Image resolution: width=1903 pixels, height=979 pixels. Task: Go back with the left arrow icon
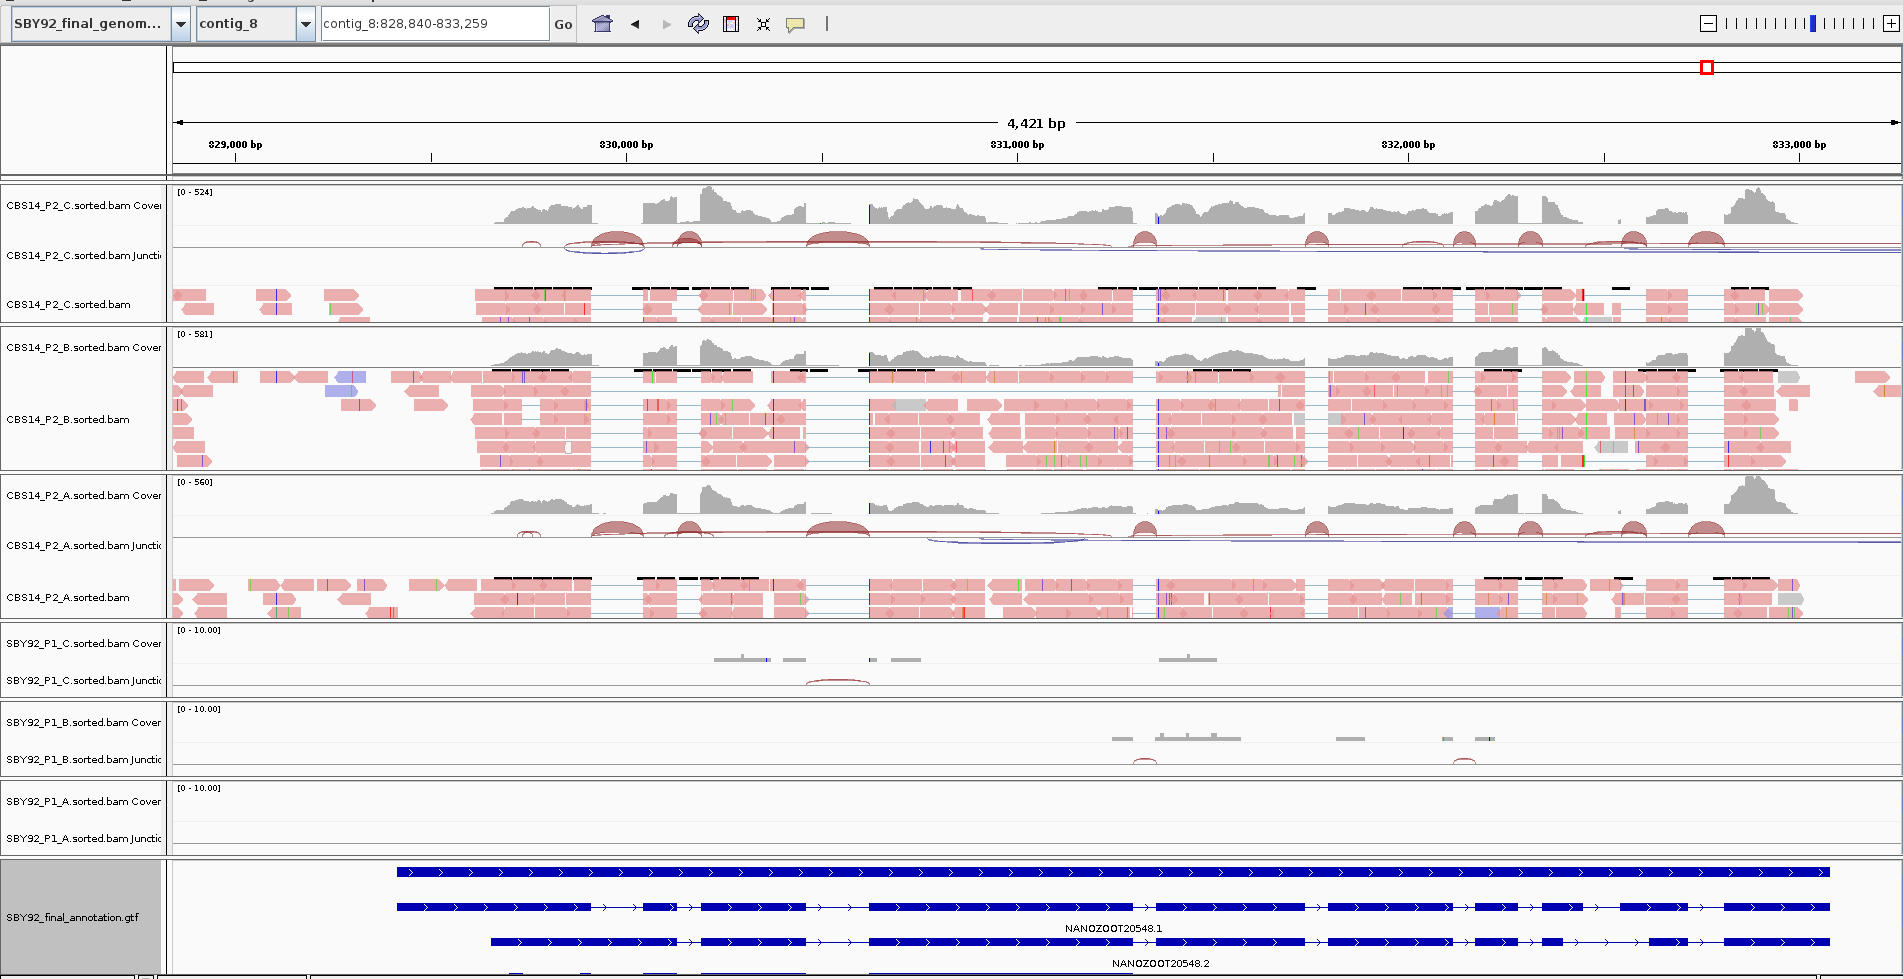(635, 24)
